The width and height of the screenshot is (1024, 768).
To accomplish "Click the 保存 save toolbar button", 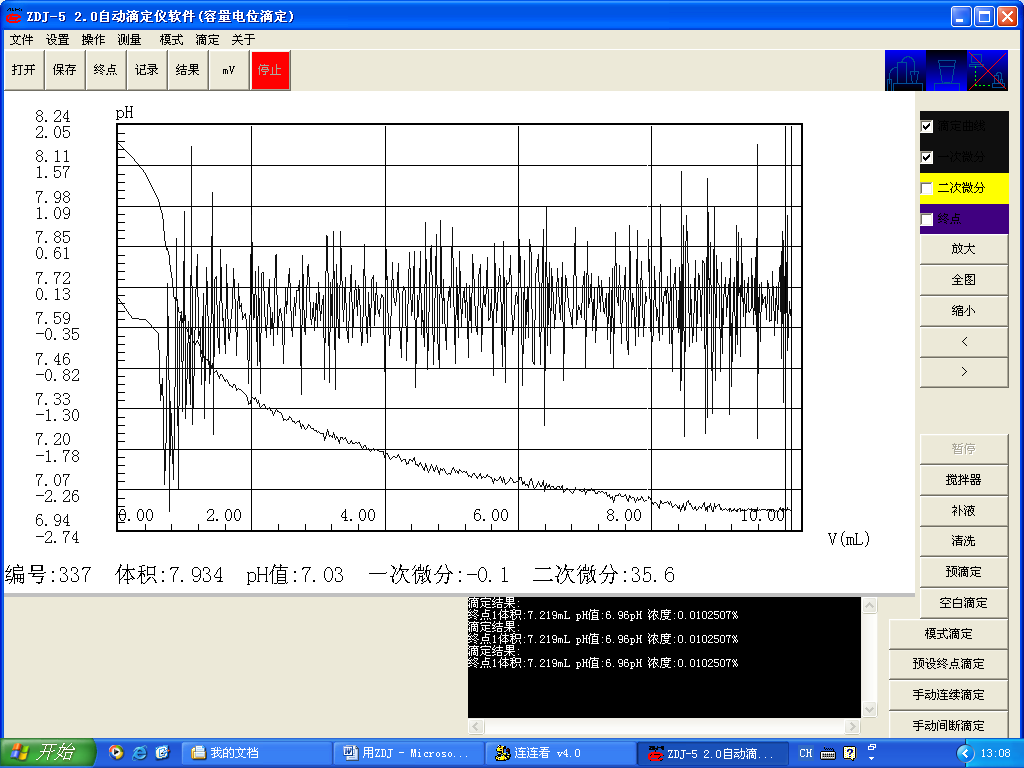I will click(65, 70).
